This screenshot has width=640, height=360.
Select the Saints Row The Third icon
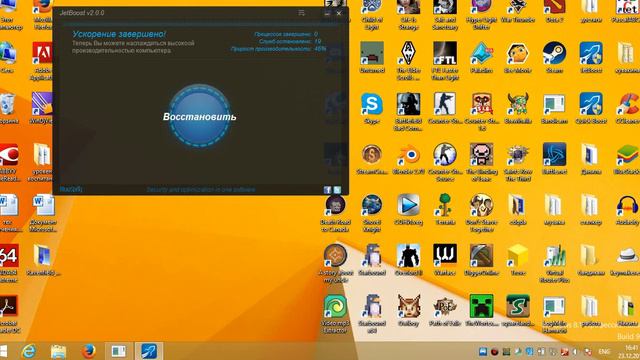(518, 162)
